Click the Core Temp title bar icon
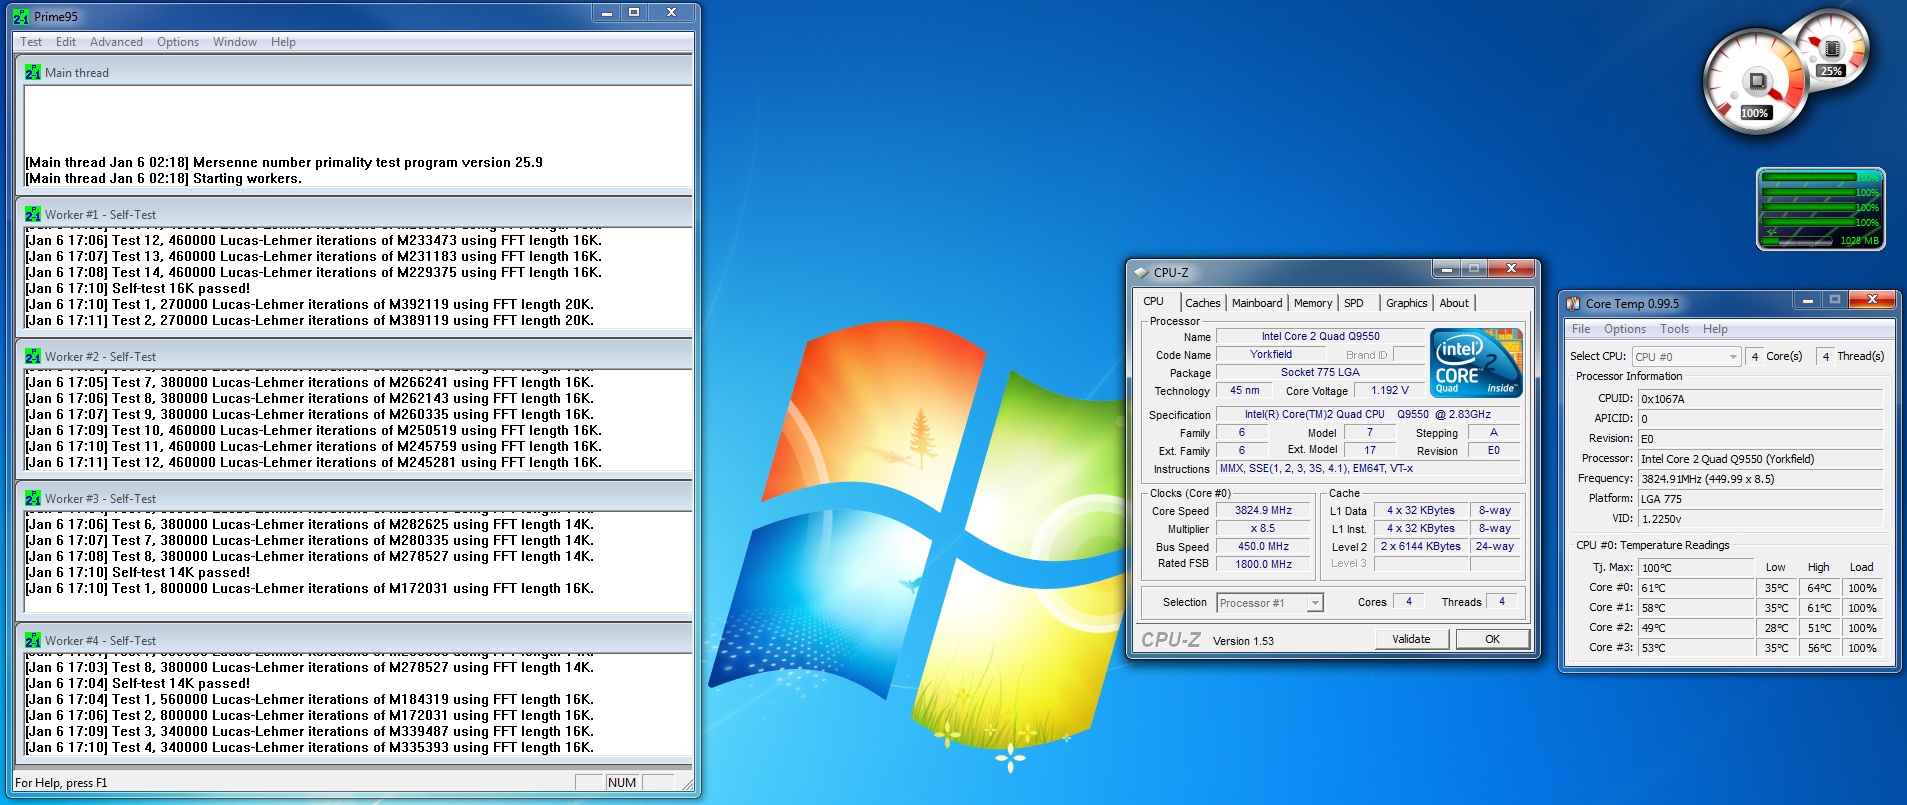This screenshot has width=1907, height=805. click(x=1573, y=303)
